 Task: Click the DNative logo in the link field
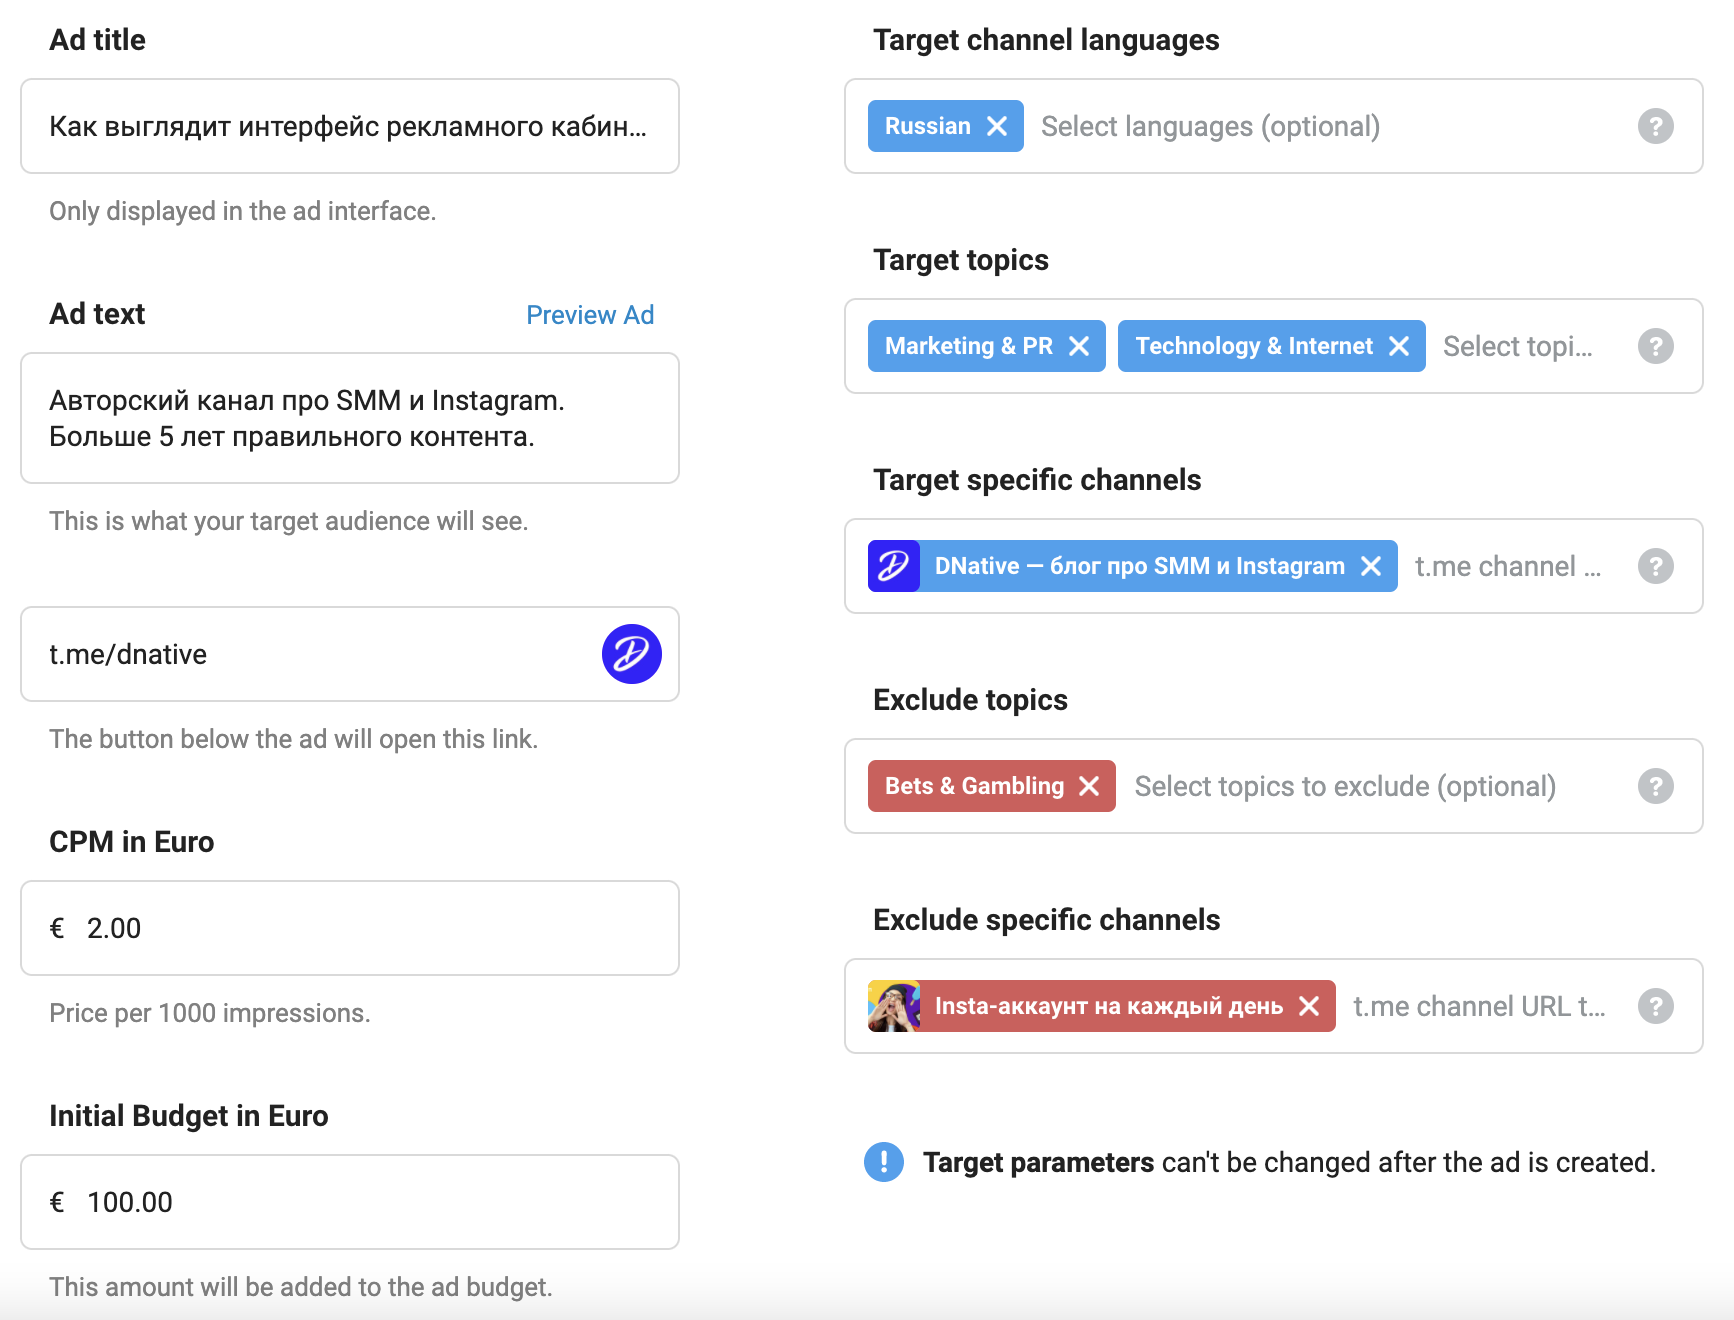point(632,654)
